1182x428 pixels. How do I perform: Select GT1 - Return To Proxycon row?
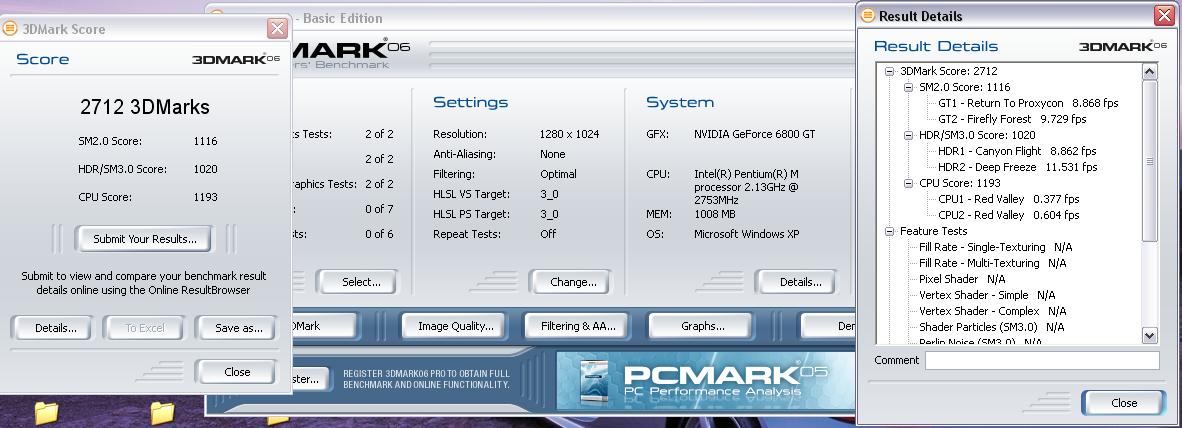click(x=1028, y=103)
